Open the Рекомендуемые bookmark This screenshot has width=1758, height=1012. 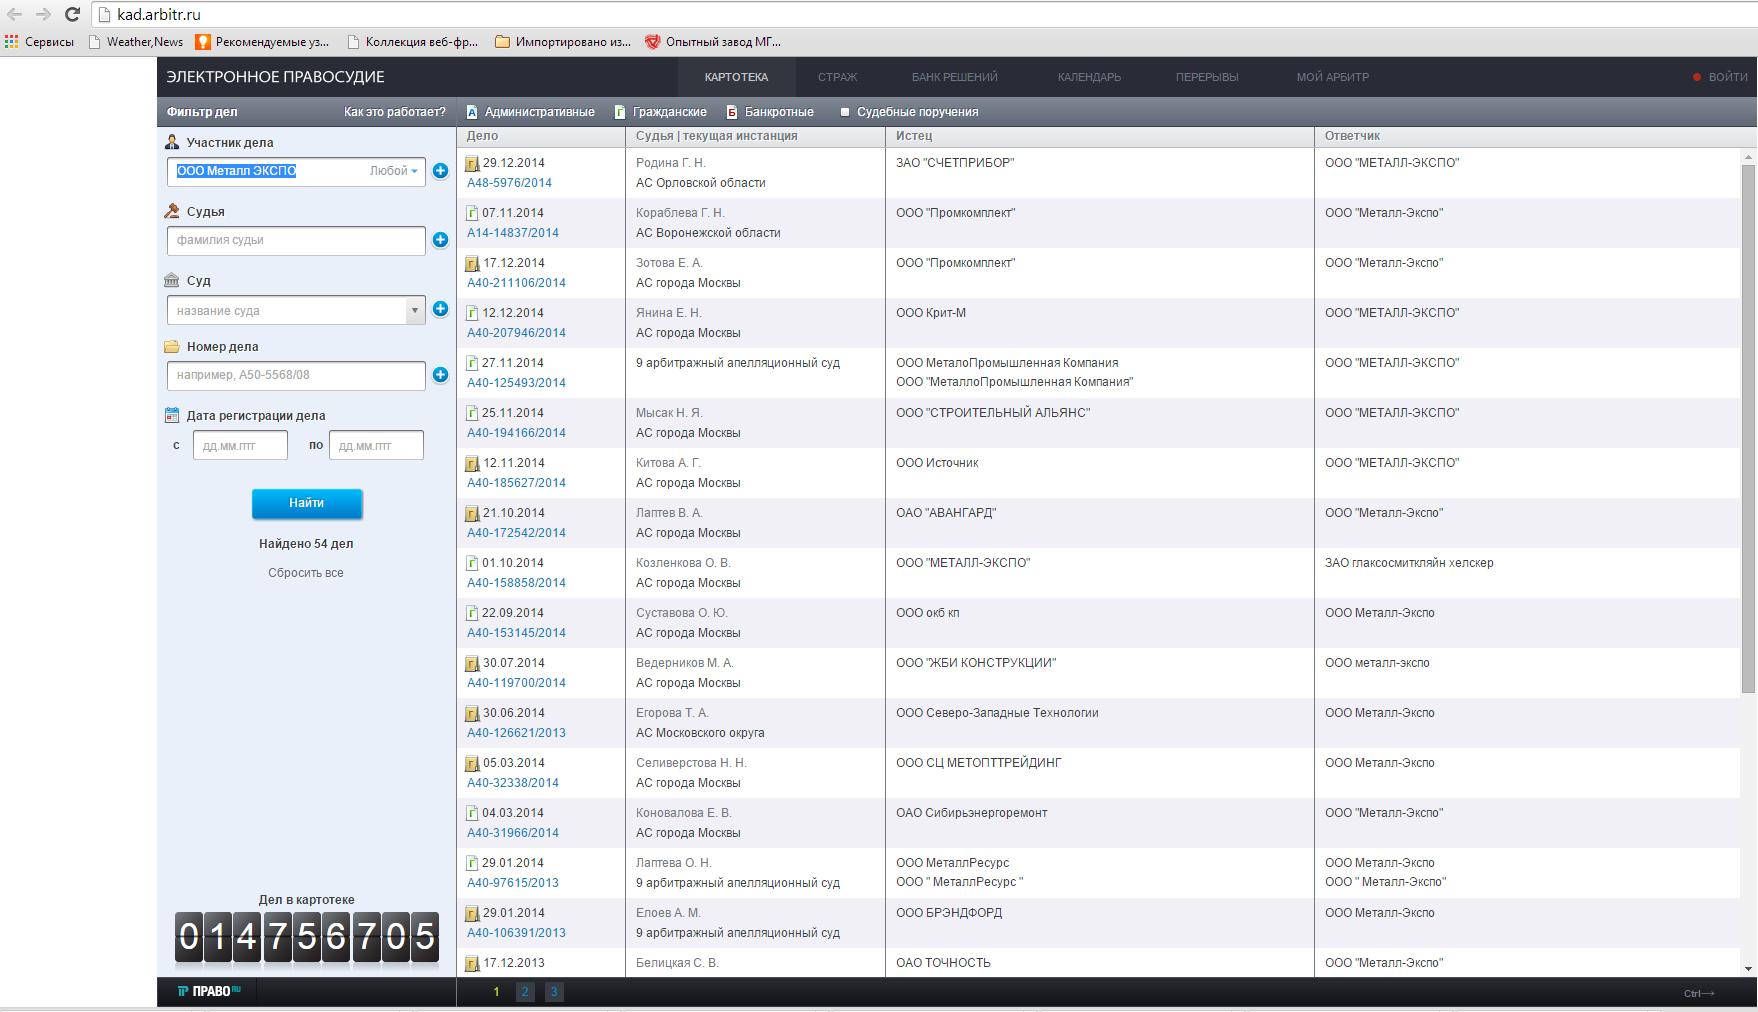(x=262, y=42)
